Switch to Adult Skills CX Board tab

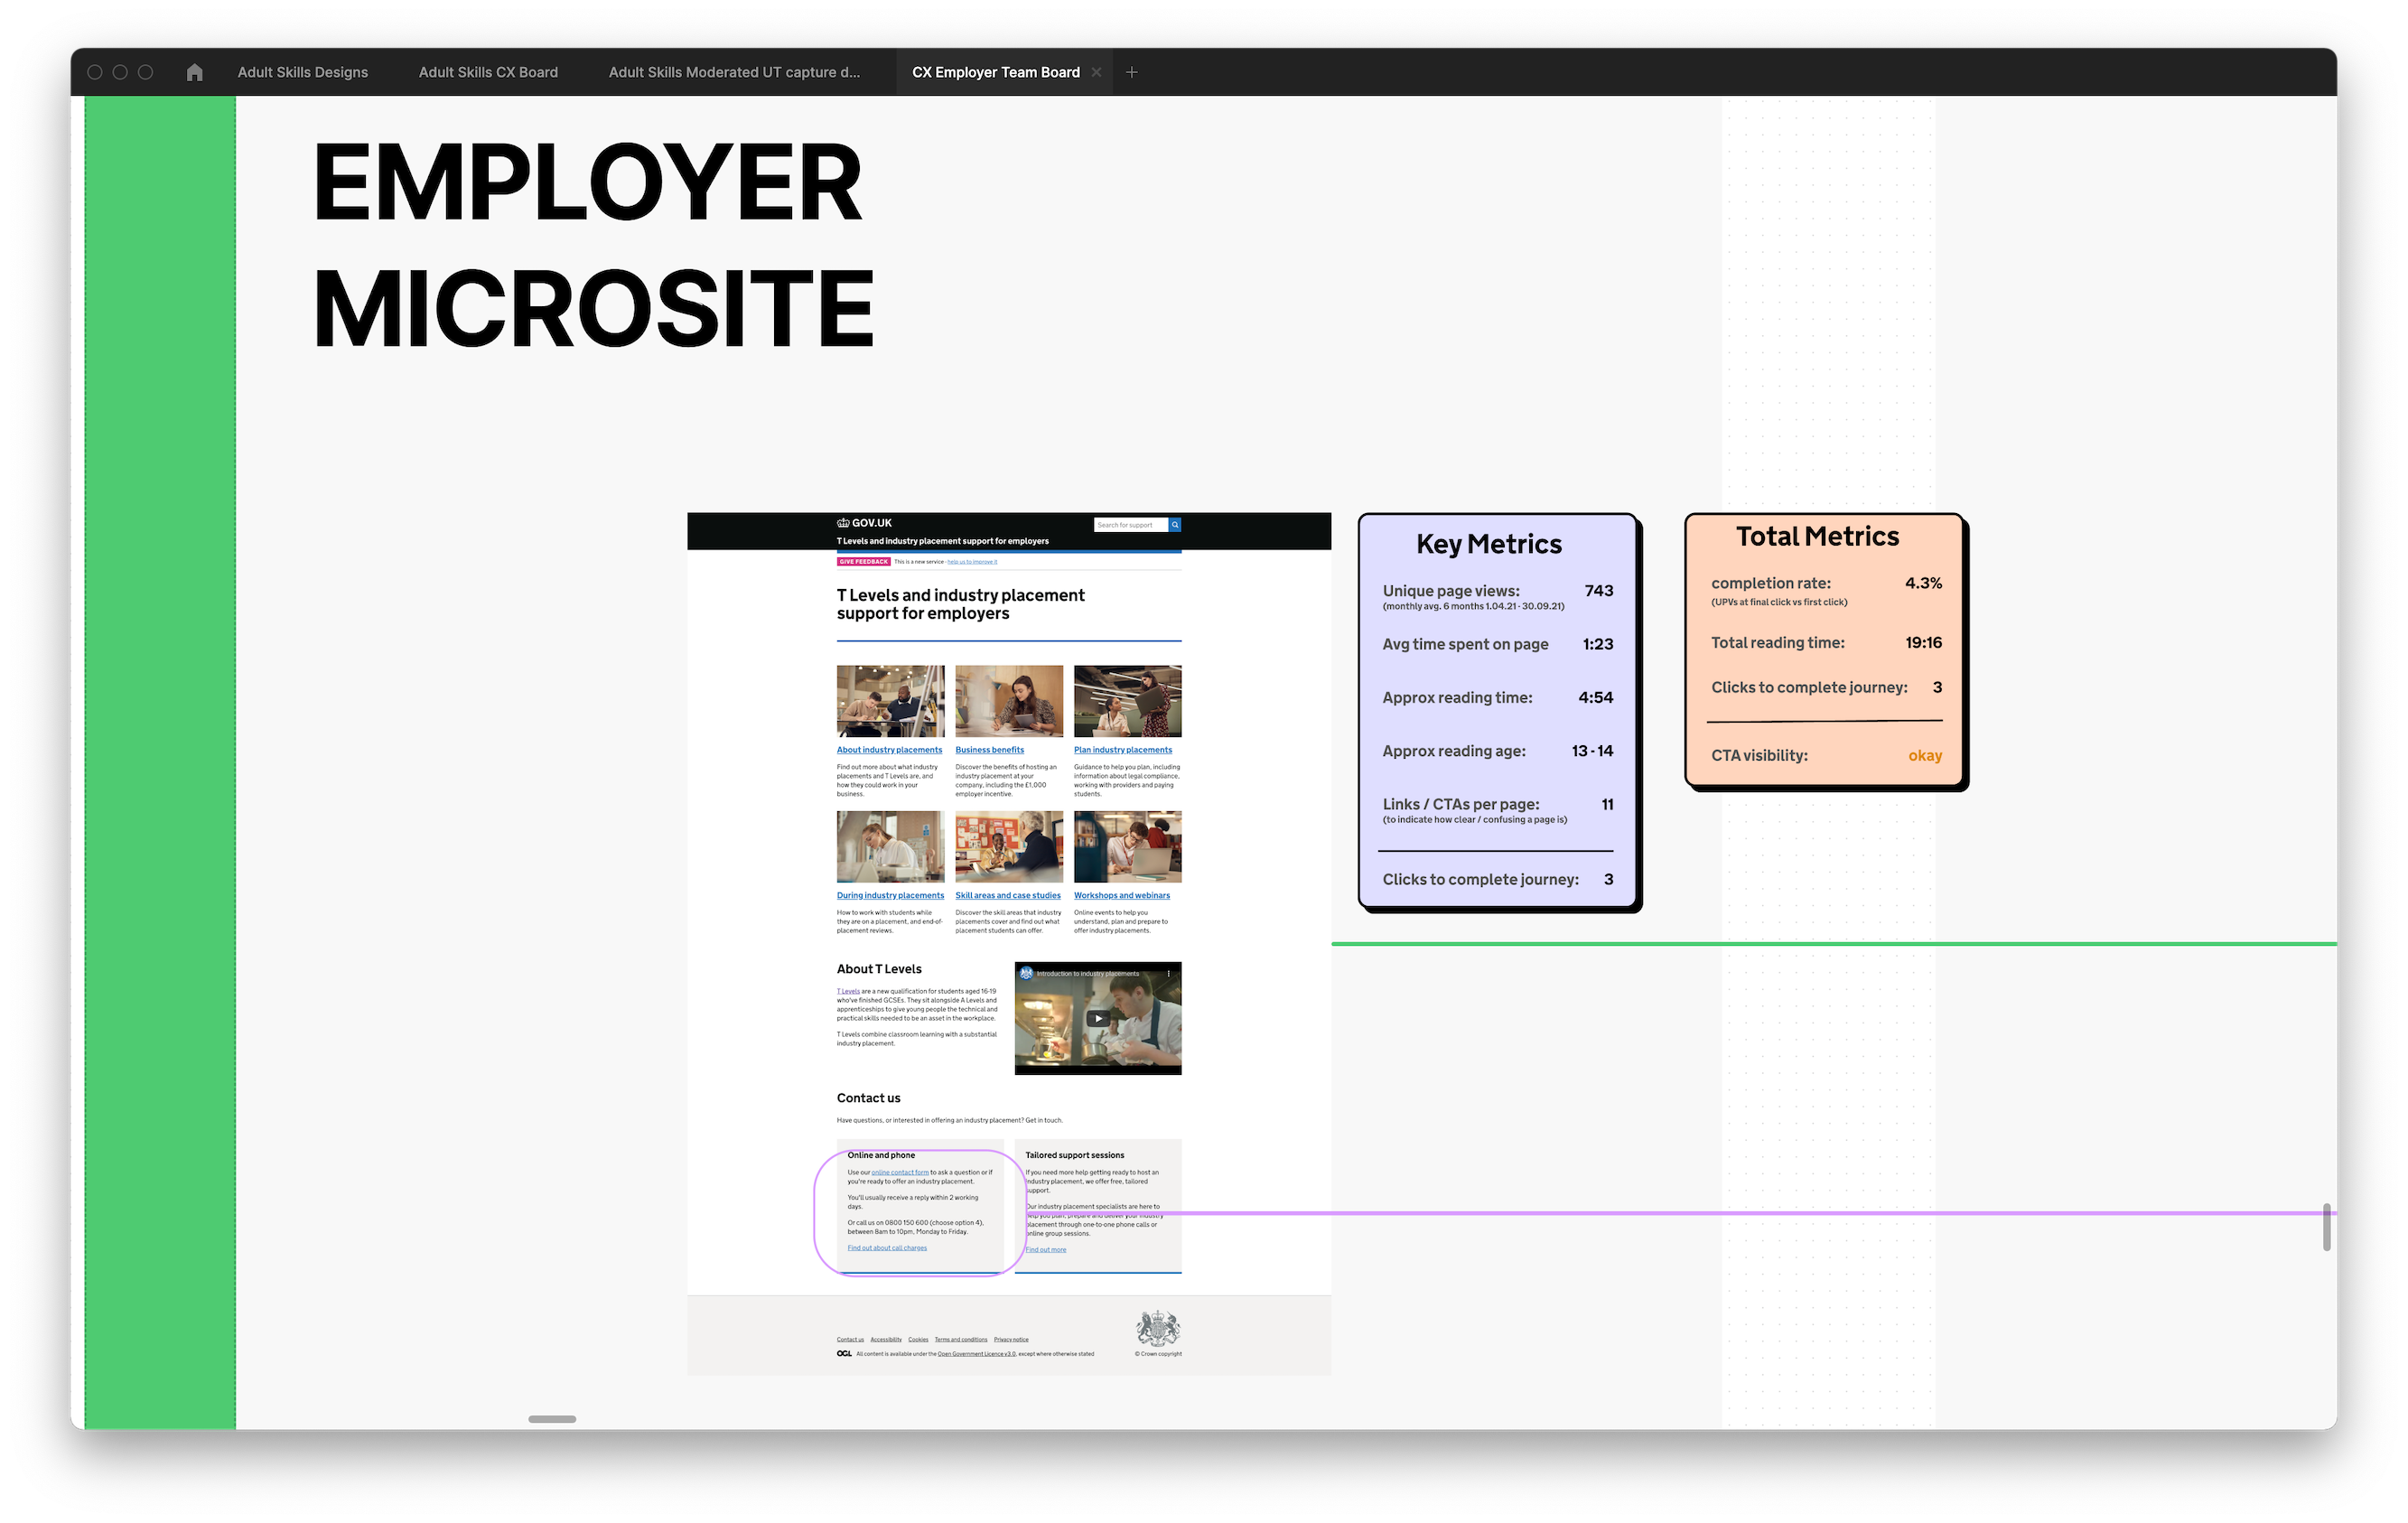tap(488, 72)
